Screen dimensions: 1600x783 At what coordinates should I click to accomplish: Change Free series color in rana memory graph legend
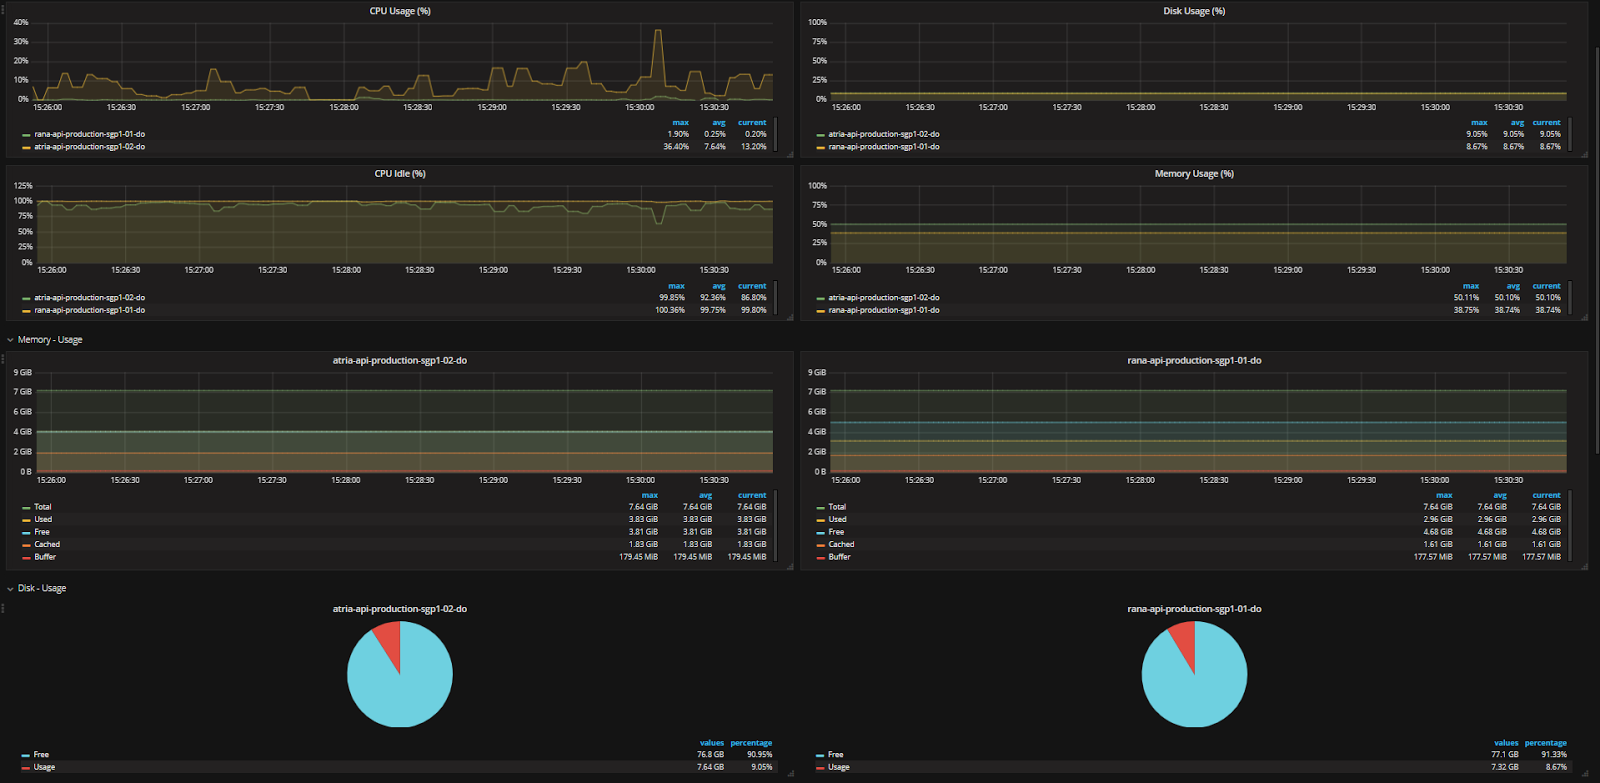coord(820,533)
